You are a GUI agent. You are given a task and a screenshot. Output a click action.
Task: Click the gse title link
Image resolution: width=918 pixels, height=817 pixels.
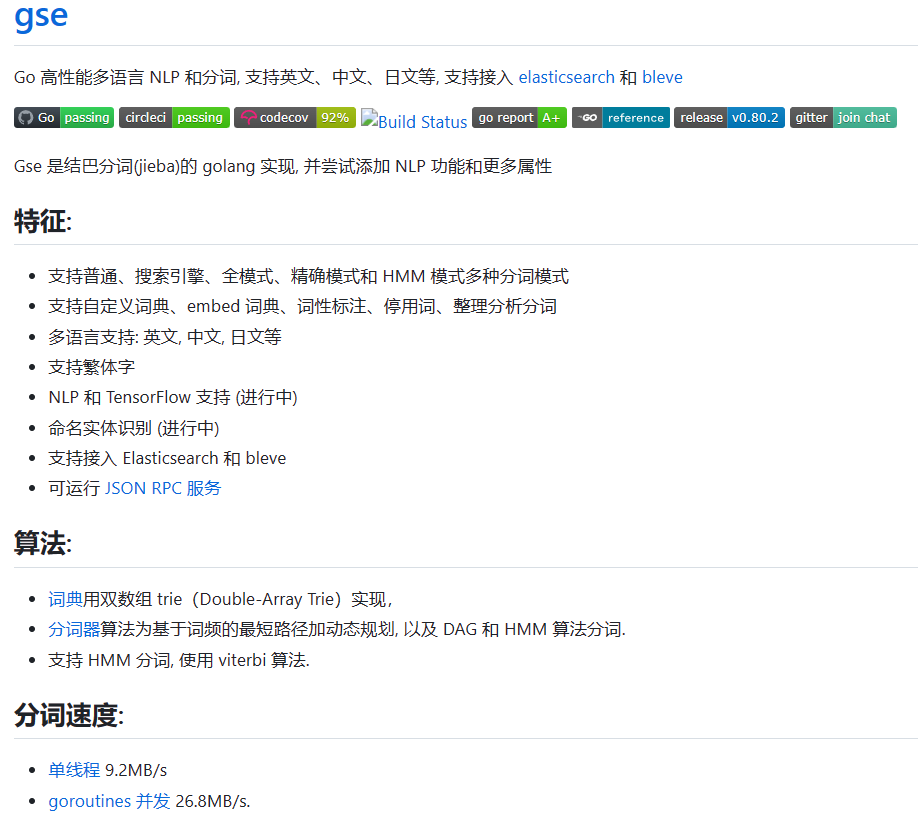click(41, 16)
